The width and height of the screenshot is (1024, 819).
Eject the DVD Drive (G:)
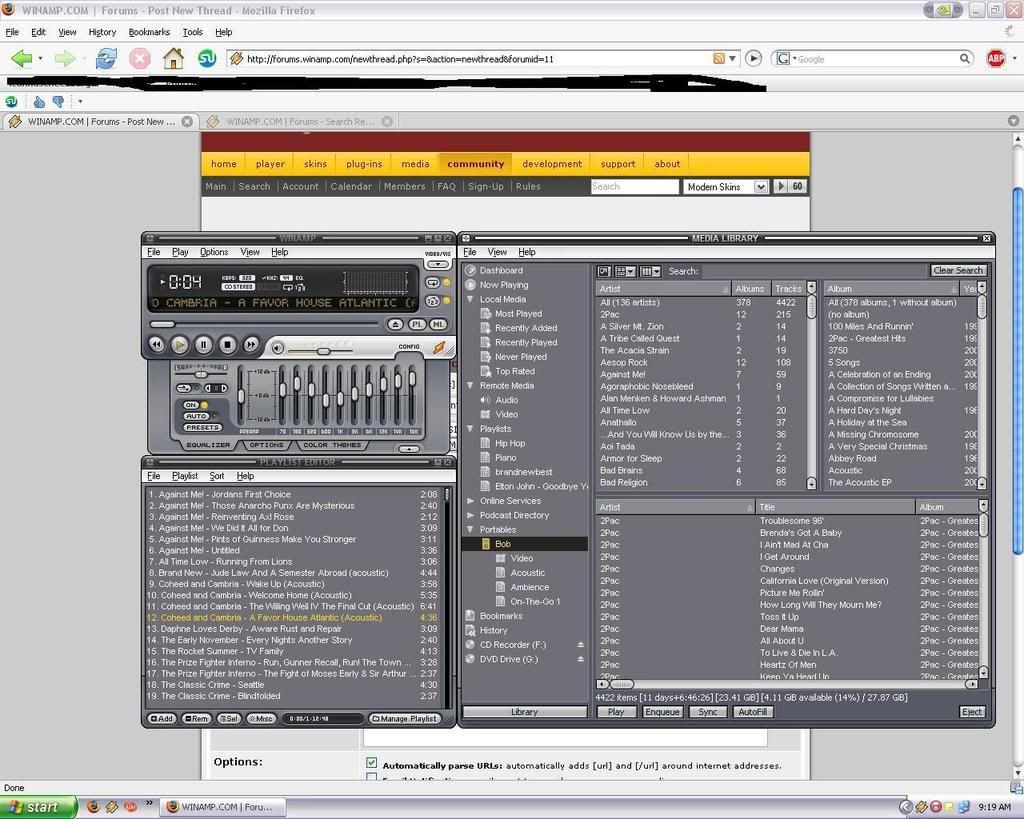(581, 659)
